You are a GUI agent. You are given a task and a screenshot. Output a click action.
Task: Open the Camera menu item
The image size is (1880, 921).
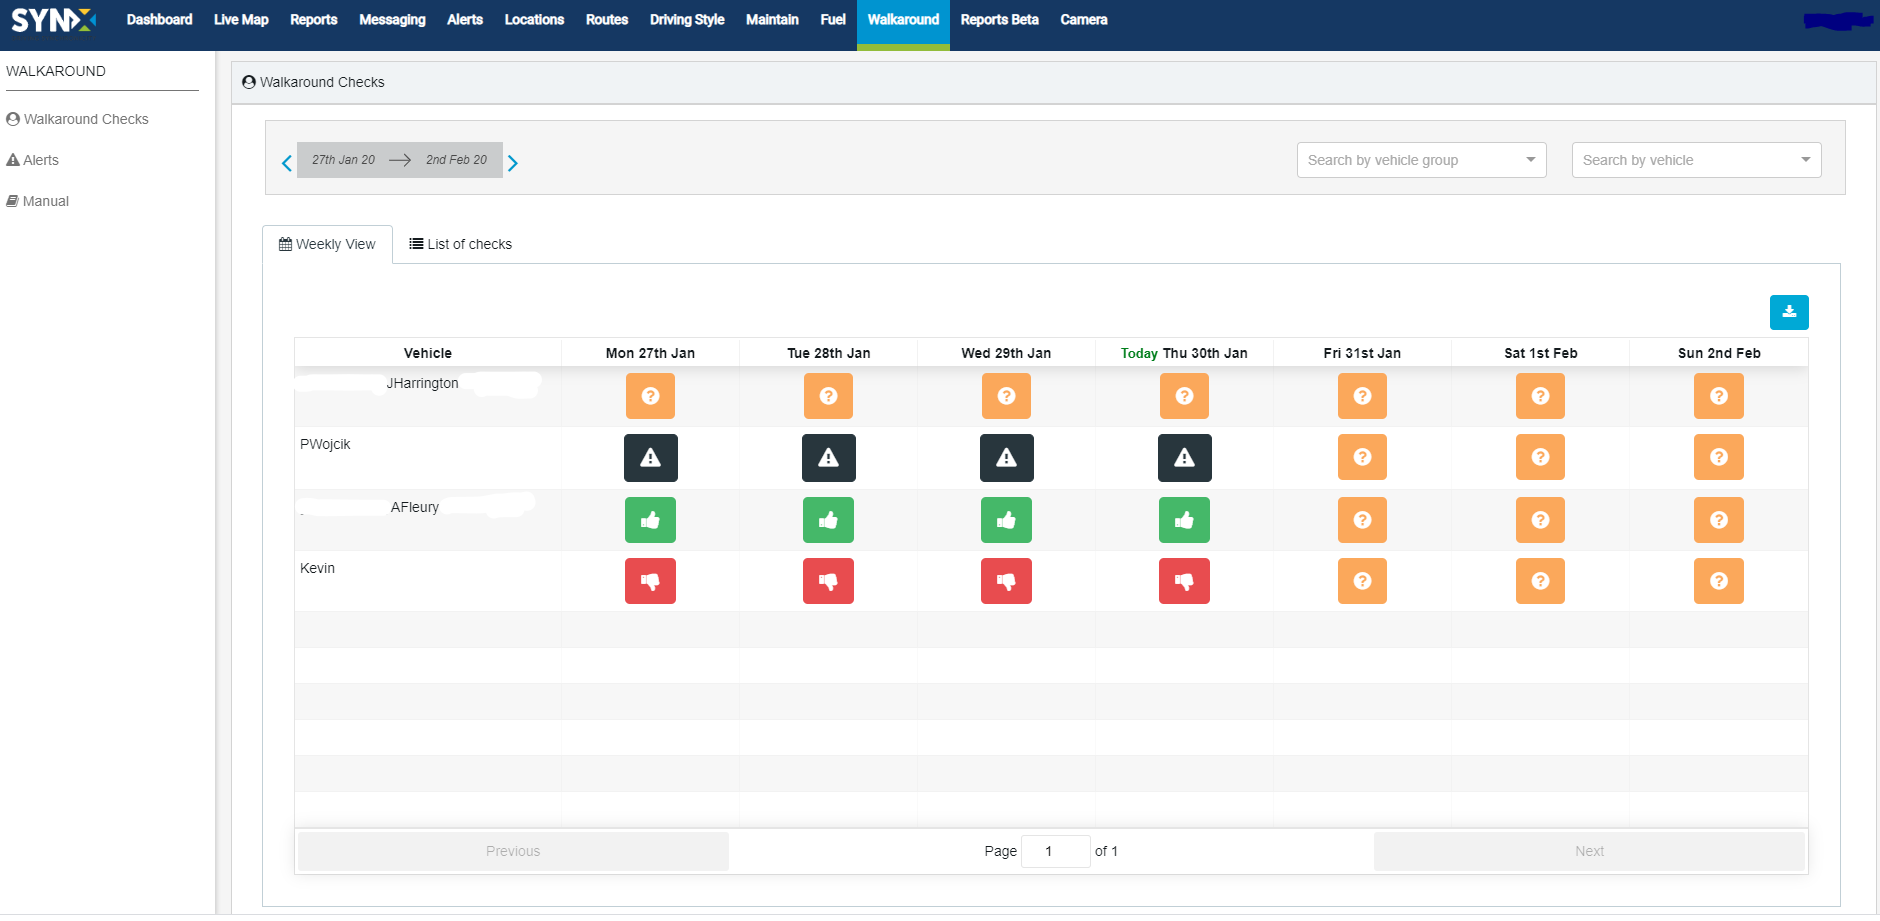pos(1084,20)
